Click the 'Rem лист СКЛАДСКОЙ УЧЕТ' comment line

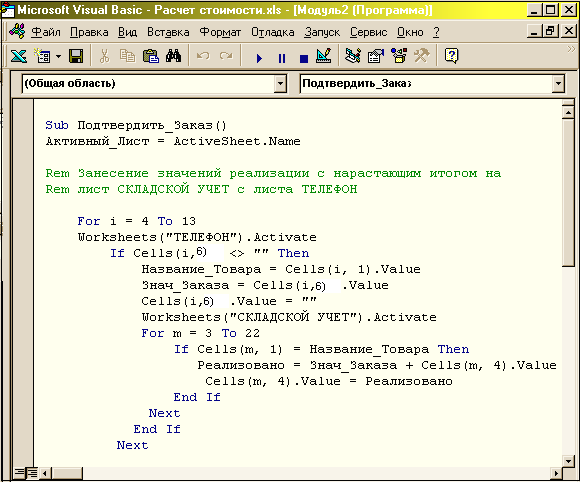(x=202, y=189)
